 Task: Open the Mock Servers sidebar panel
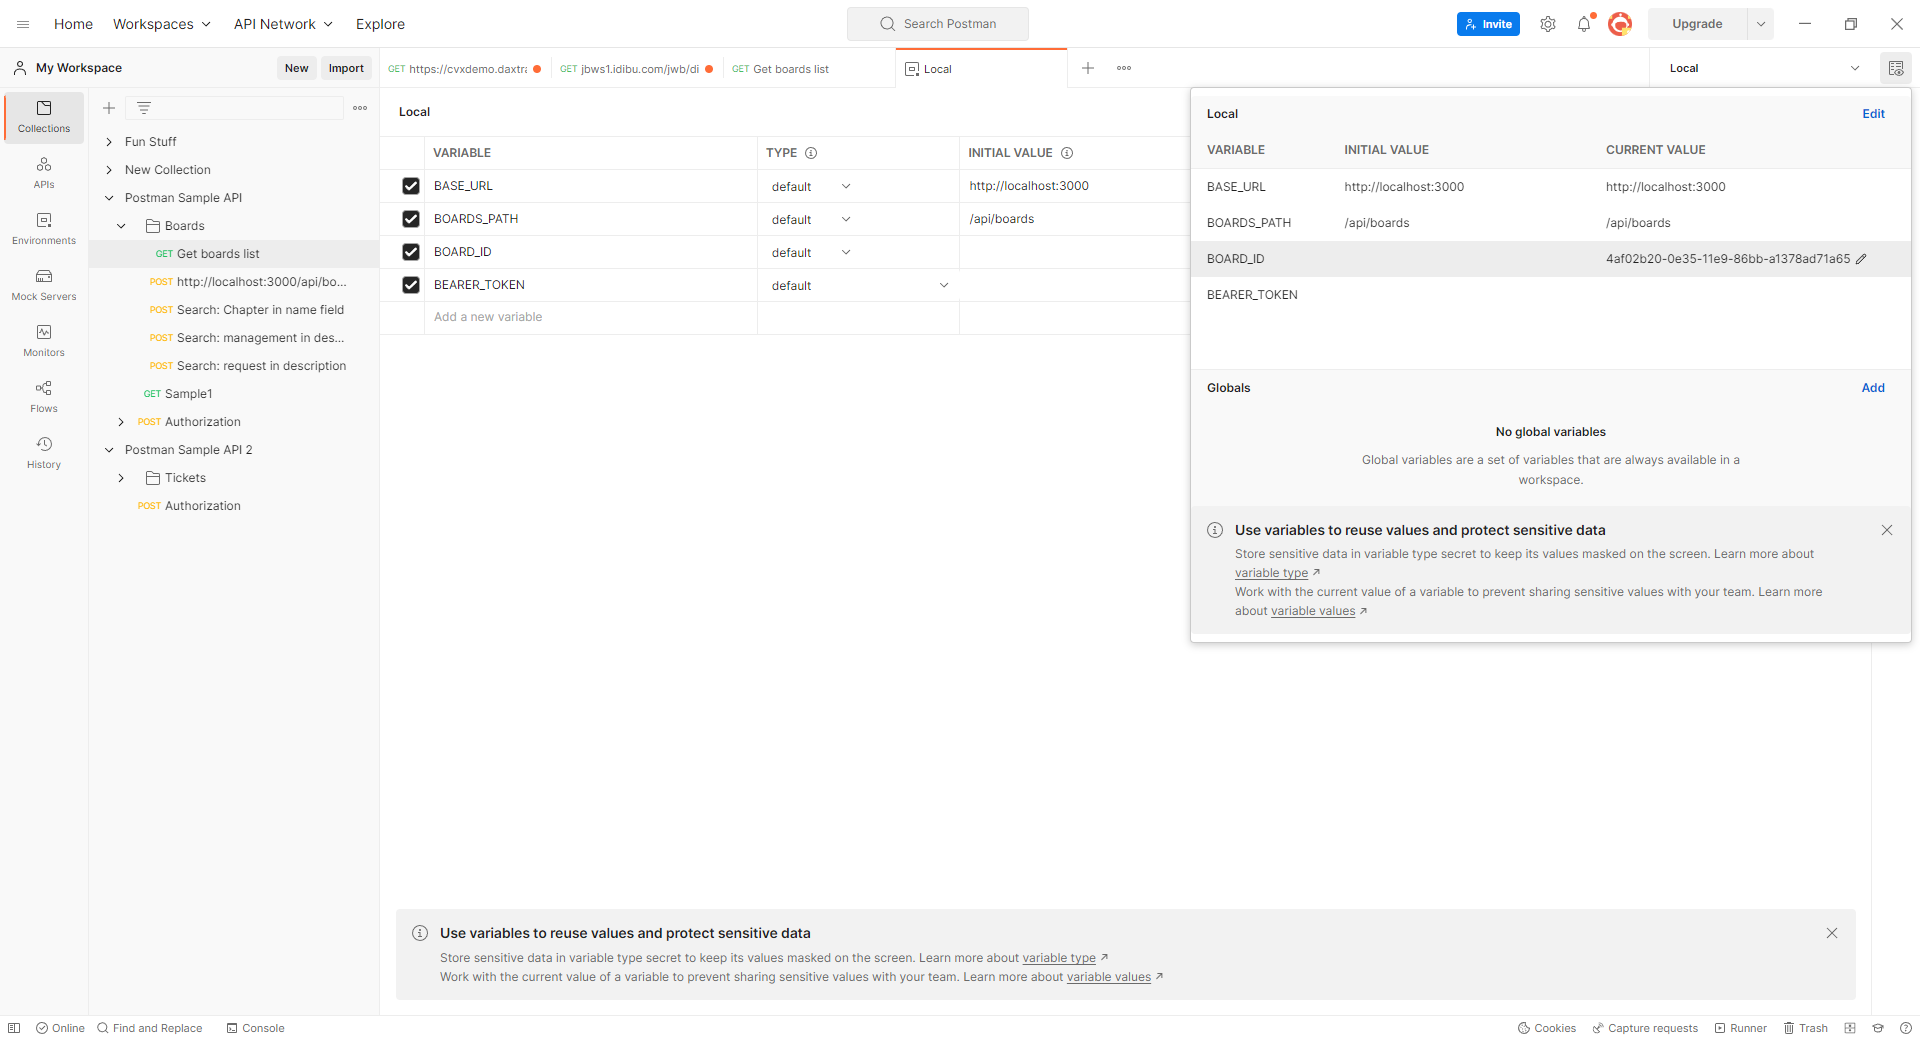(x=44, y=285)
